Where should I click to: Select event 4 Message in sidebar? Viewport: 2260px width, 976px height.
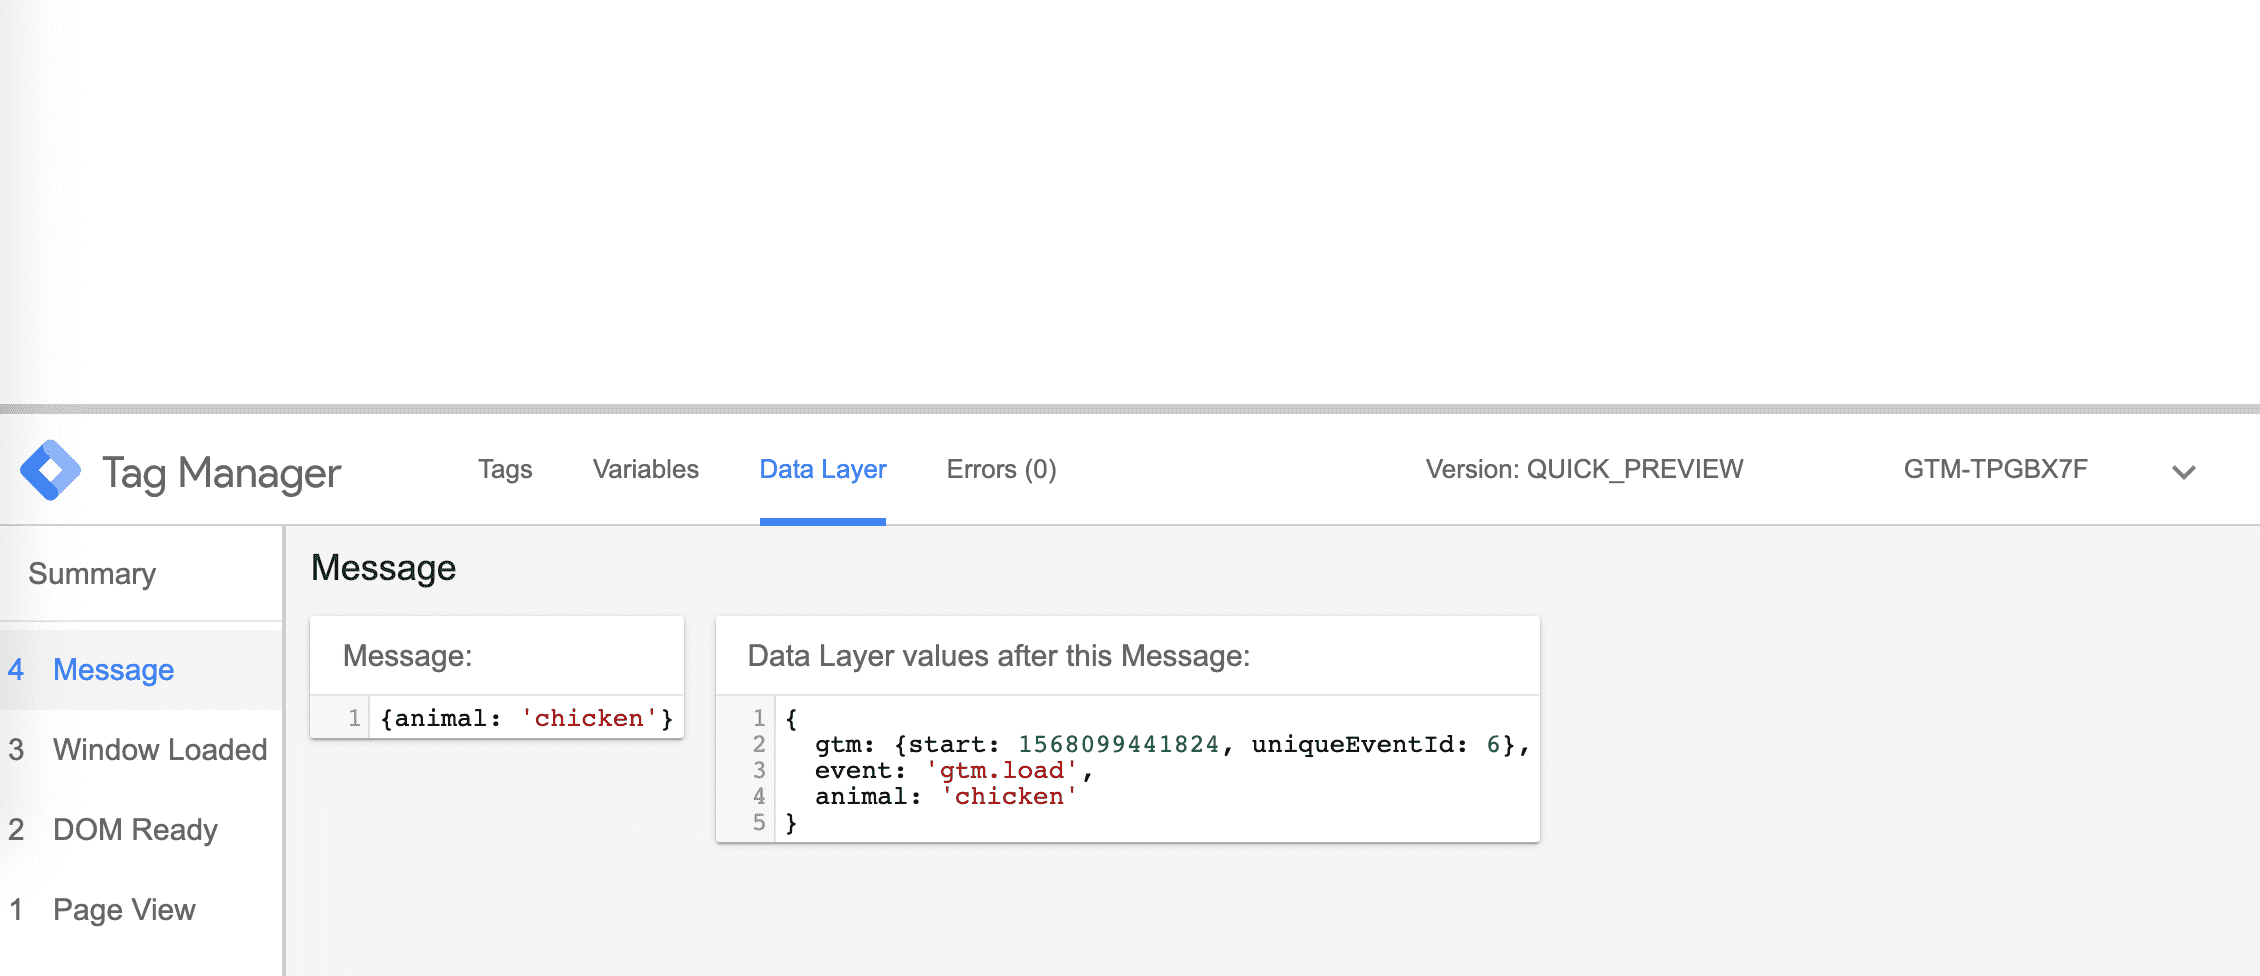[x=113, y=670]
